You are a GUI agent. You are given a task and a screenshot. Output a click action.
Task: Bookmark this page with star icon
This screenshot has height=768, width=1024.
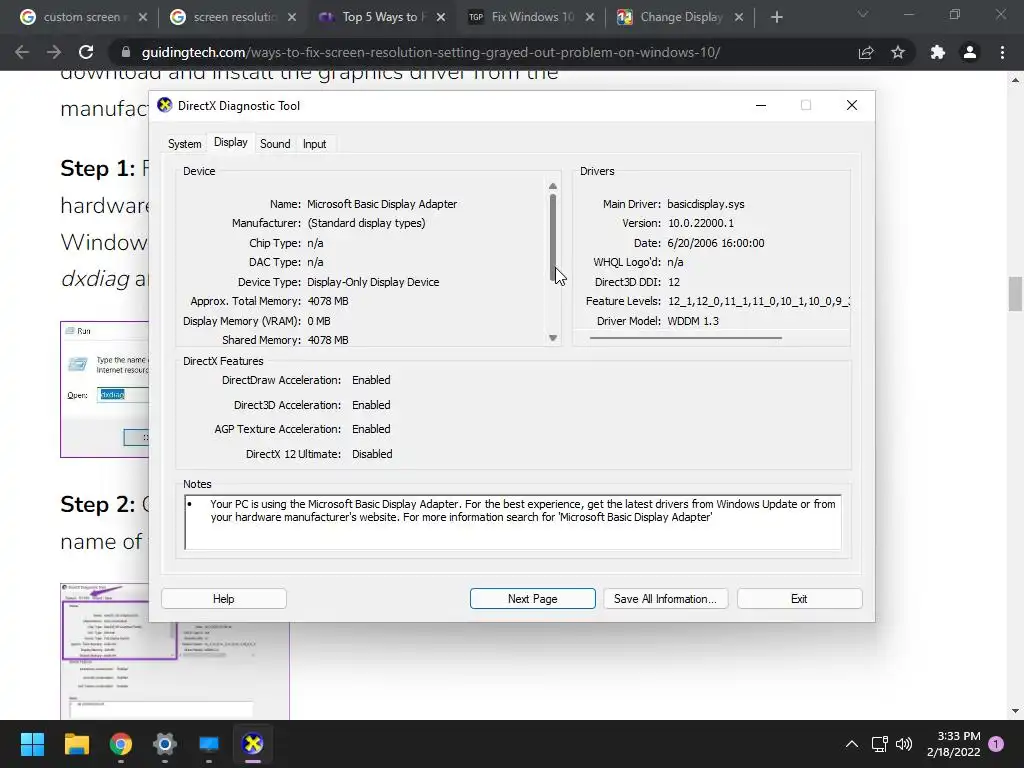tap(898, 52)
